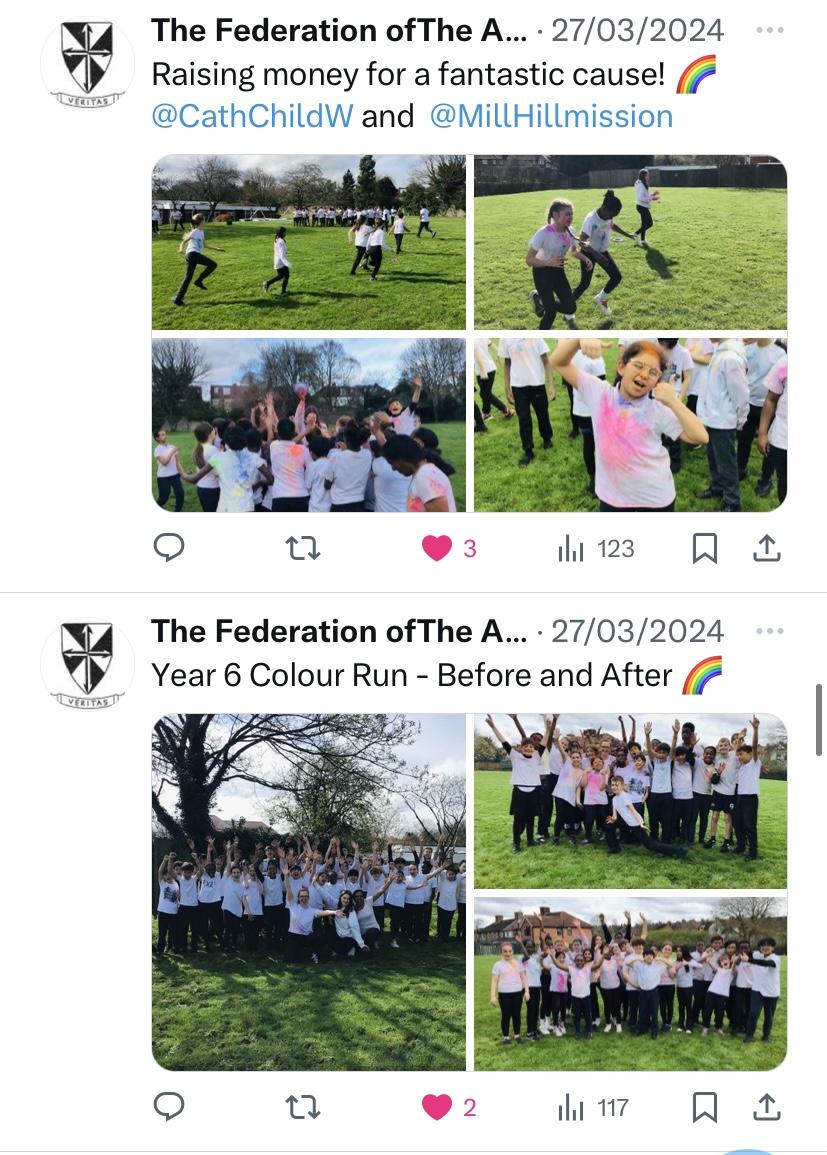
Task: Click the page scrollbar handle on the right
Action: [819, 720]
